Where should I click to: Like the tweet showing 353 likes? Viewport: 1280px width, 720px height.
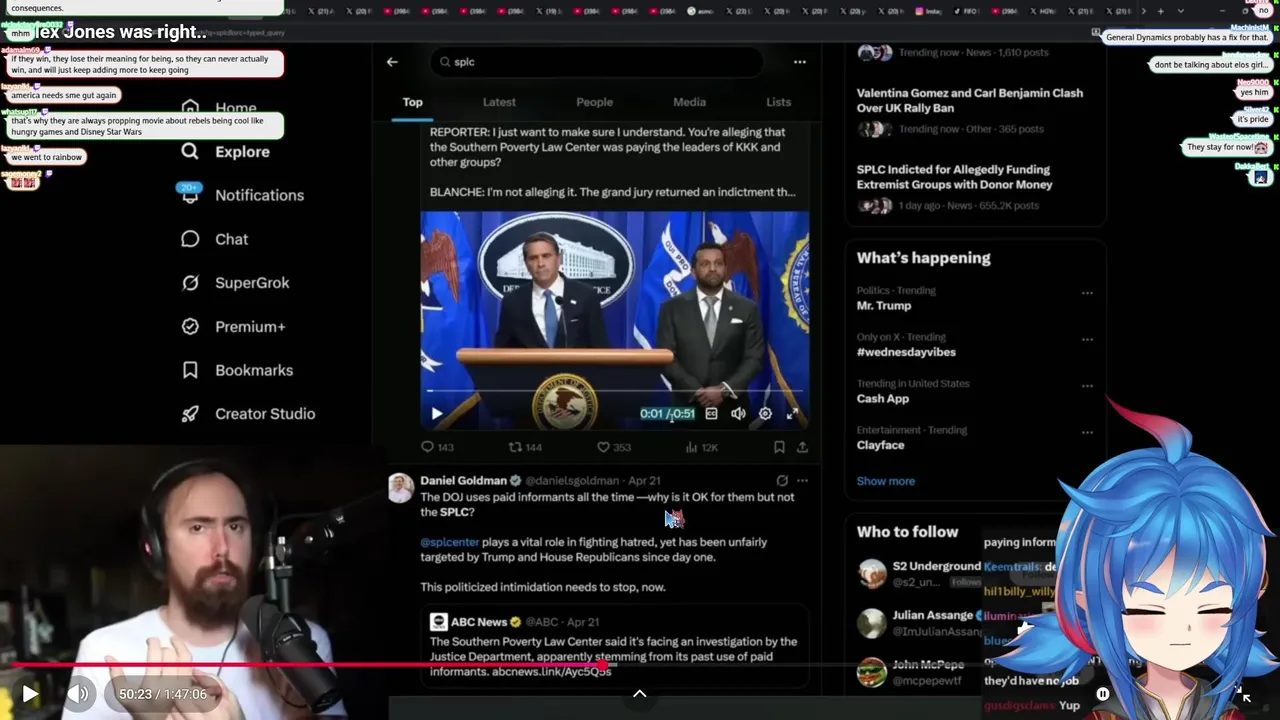[x=613, y=447]
